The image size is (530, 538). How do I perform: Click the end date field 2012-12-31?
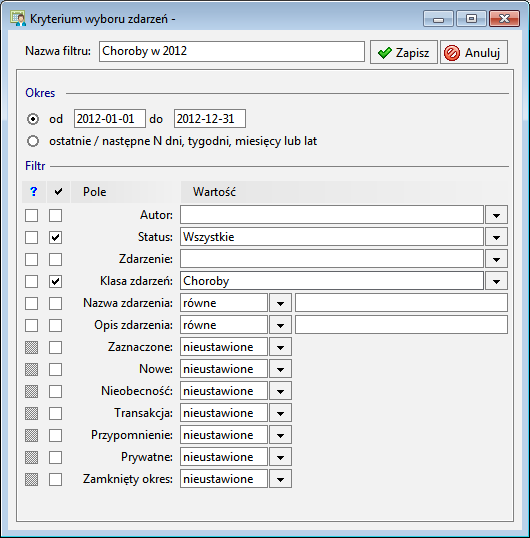click(x=210, y=119)
